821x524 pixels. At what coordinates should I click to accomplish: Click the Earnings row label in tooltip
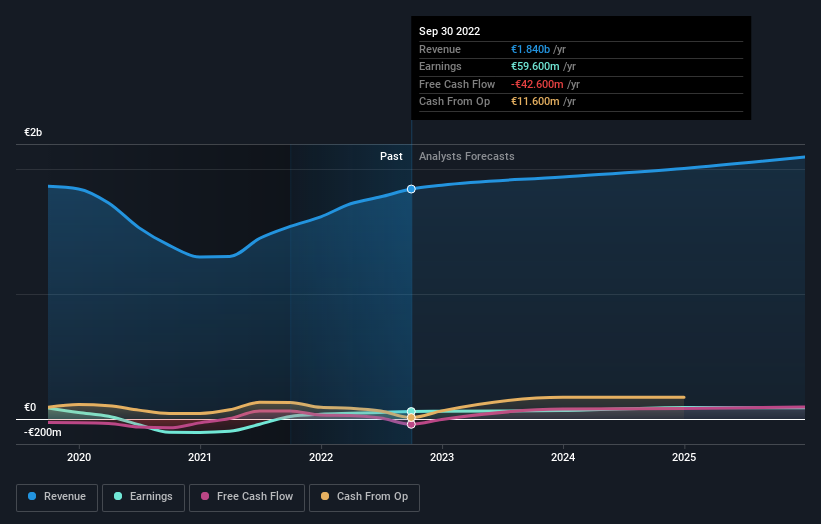pyautogui.click(x=440, y=66)
